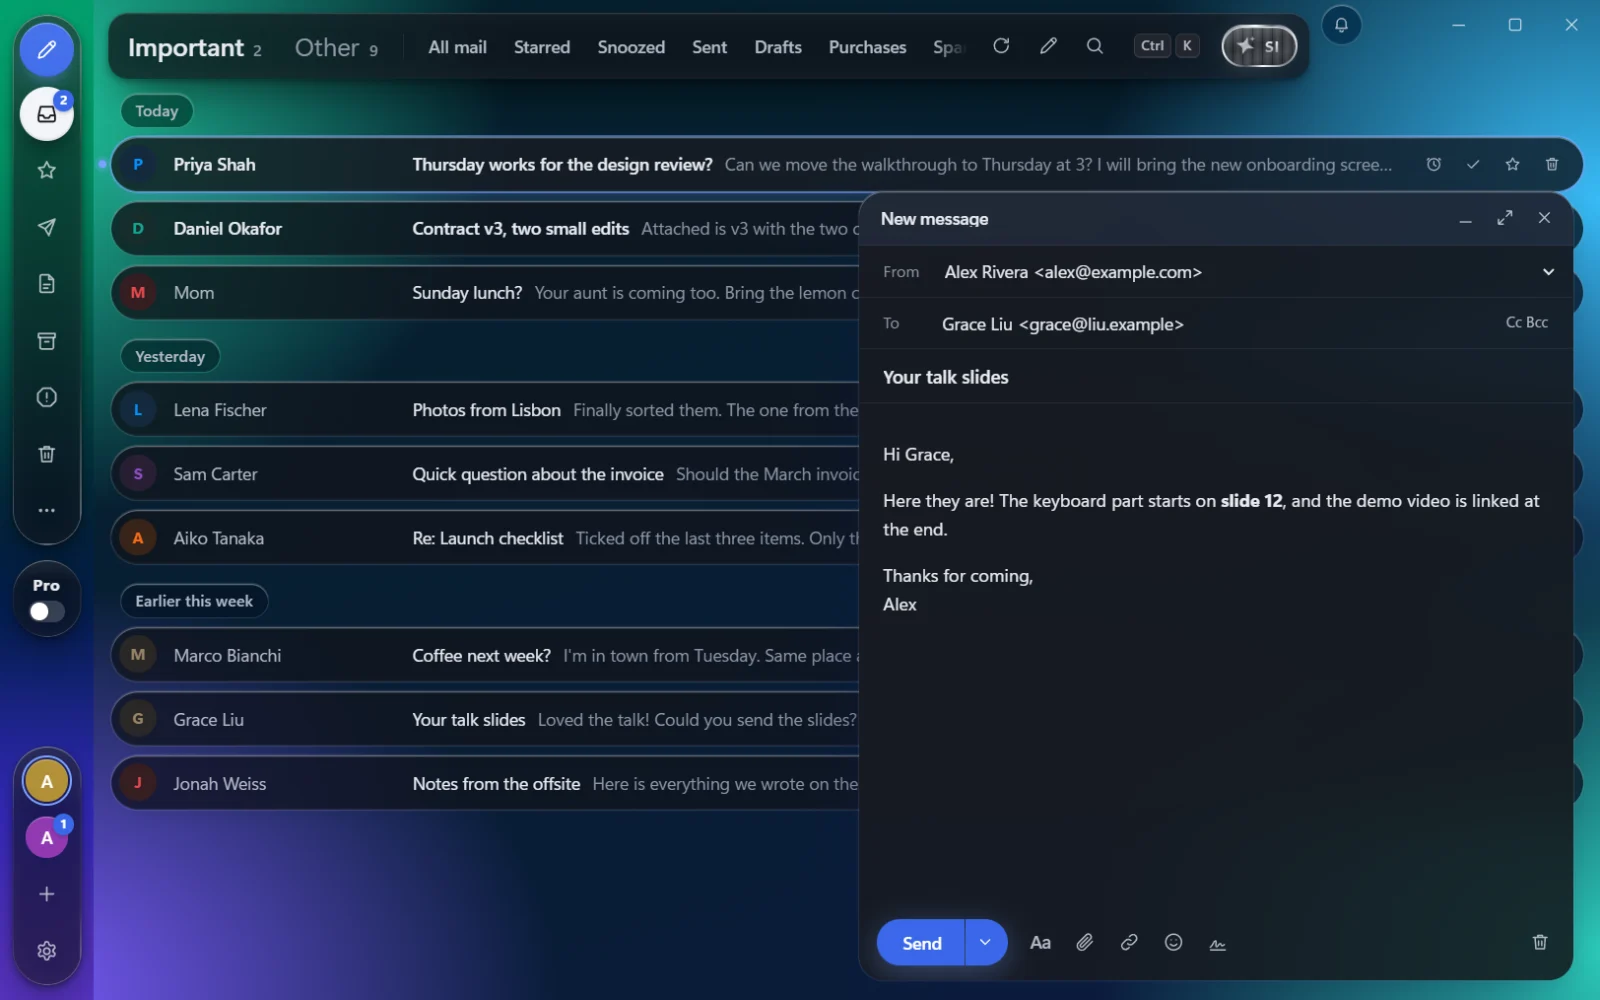
Task: Go to the Snoozed tab
Action: [x=631, y=47]
